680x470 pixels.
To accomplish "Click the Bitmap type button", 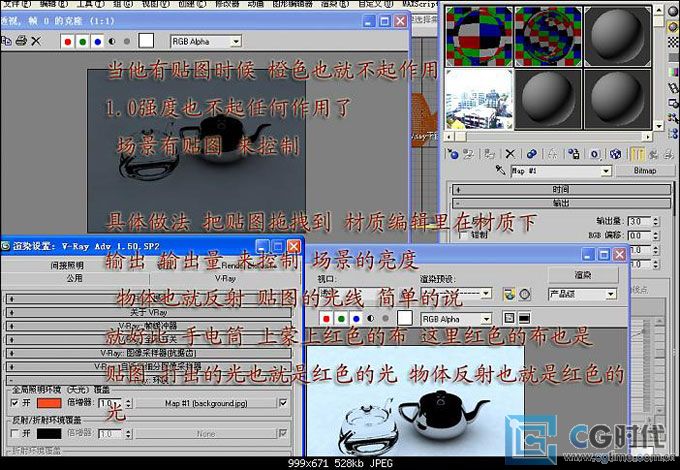I will (x=645, y=171).
